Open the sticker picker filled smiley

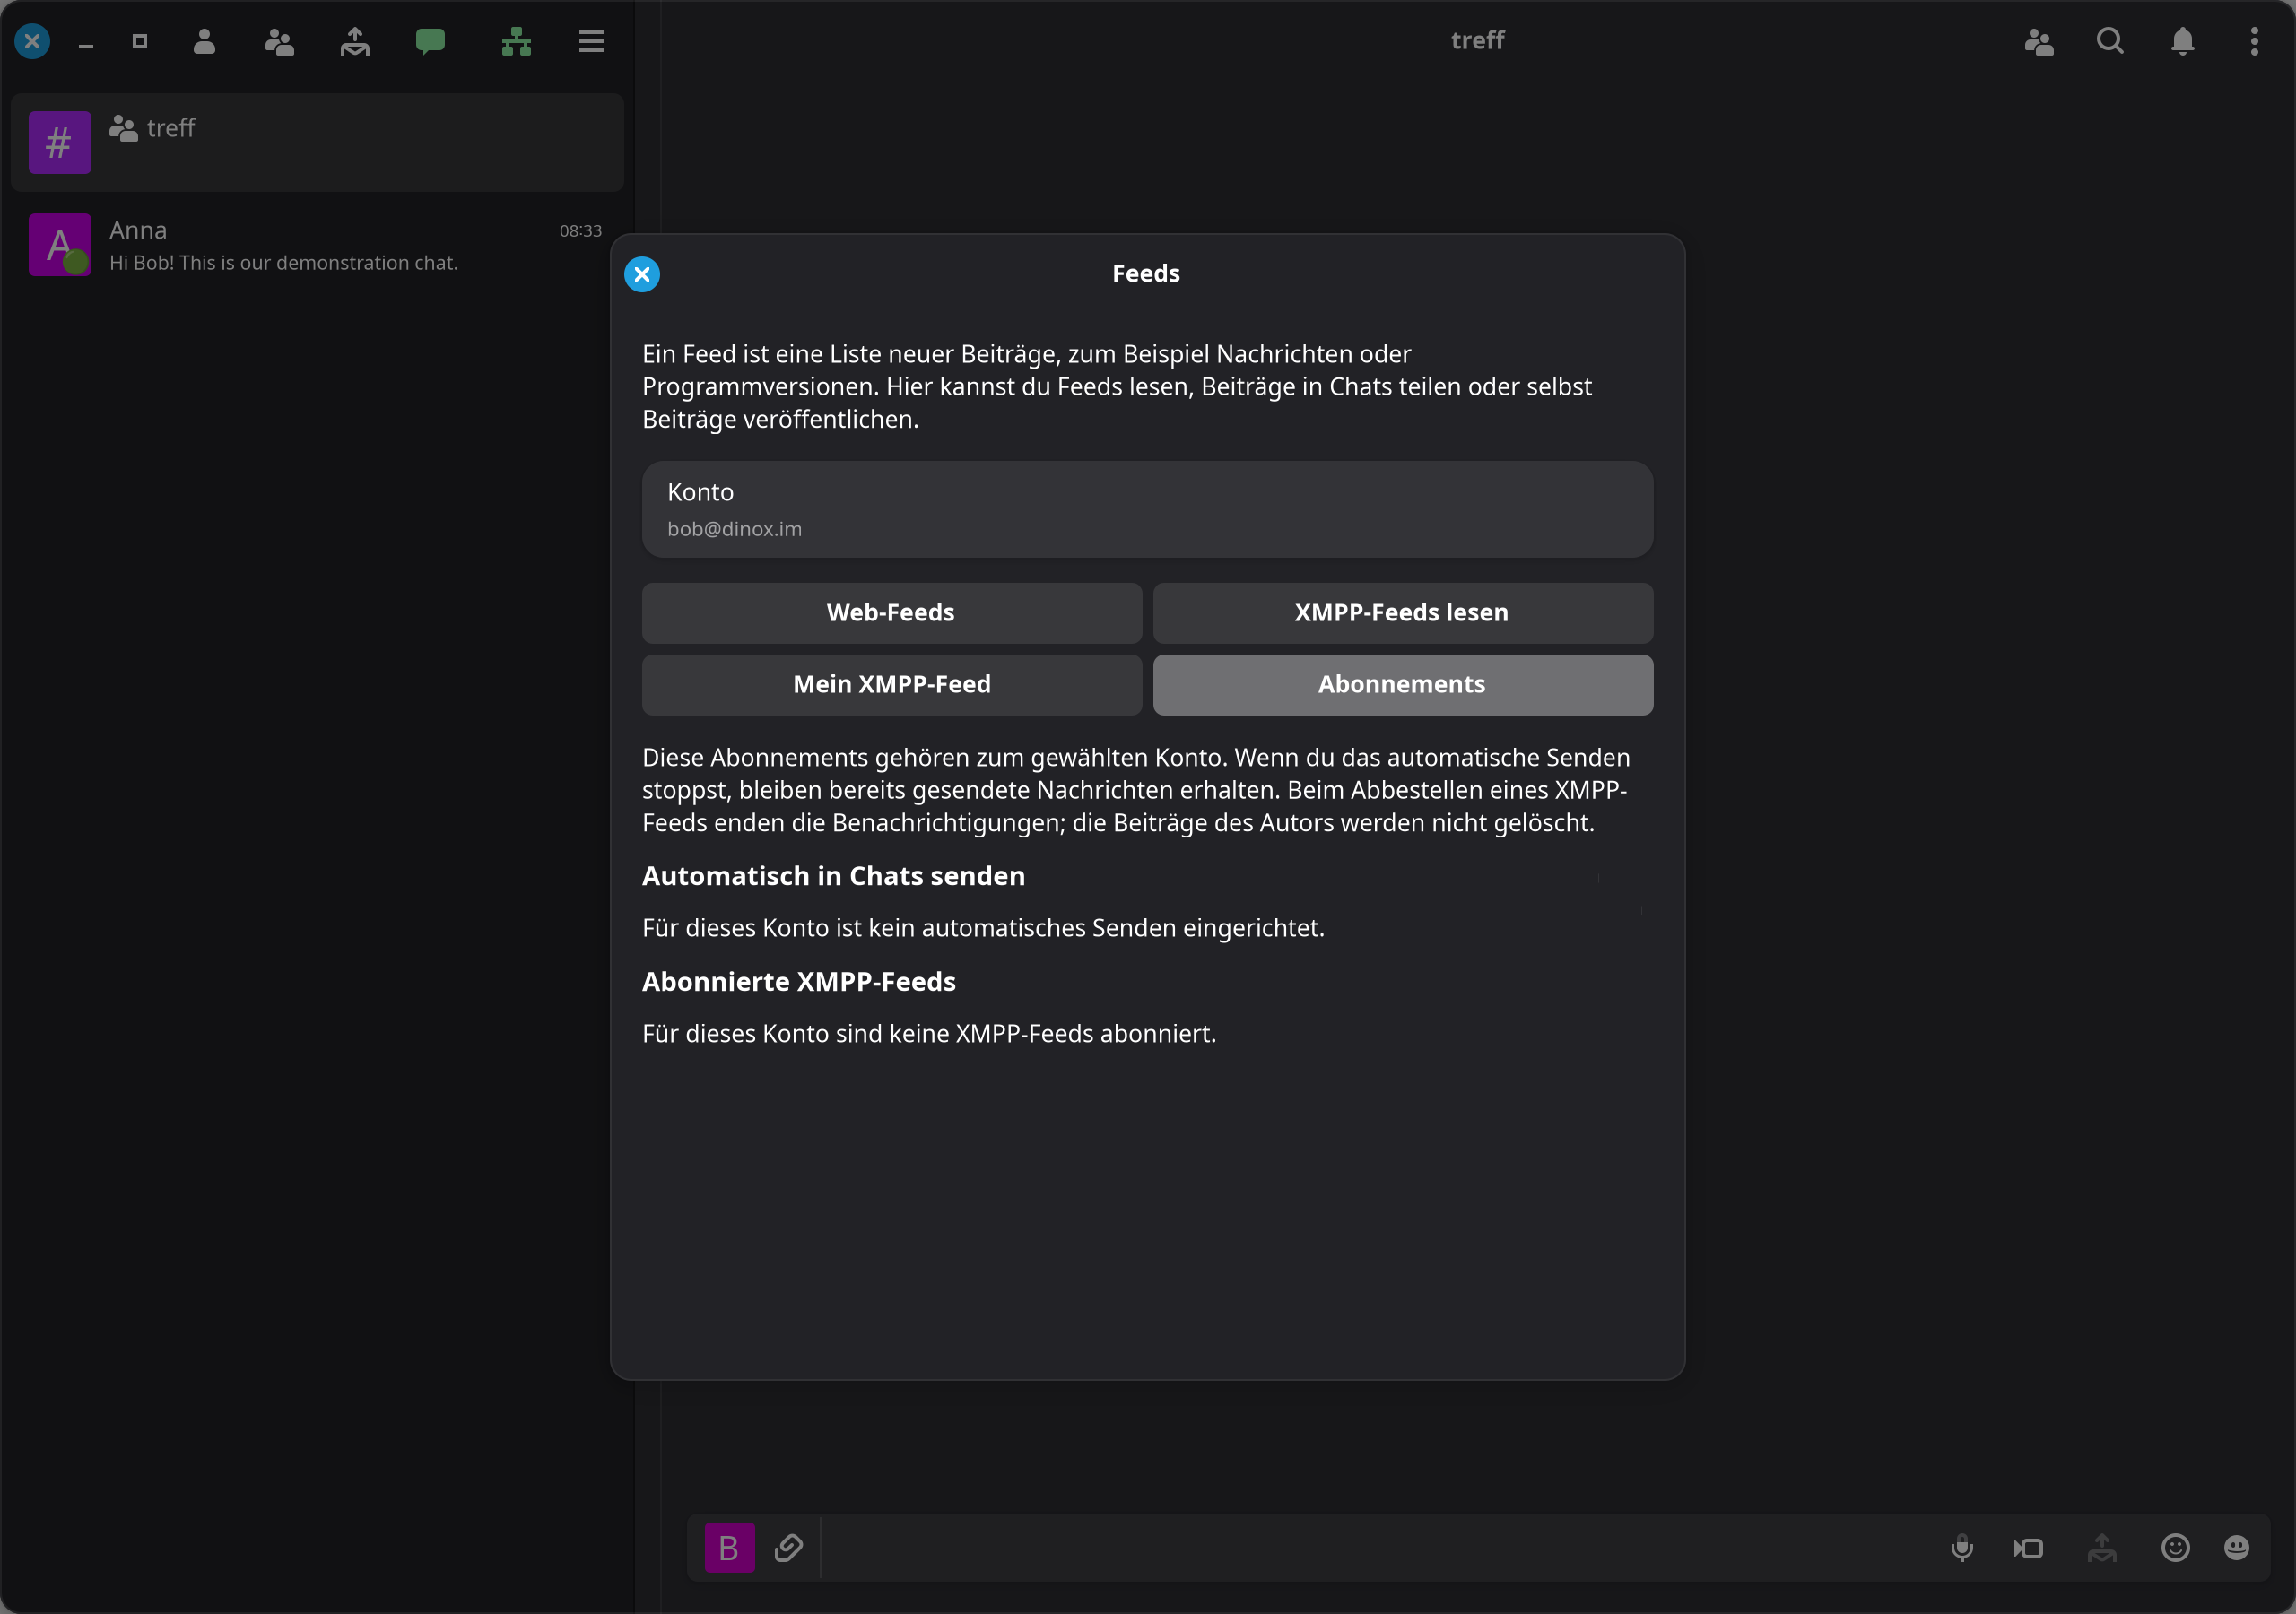point(2237,1548)
